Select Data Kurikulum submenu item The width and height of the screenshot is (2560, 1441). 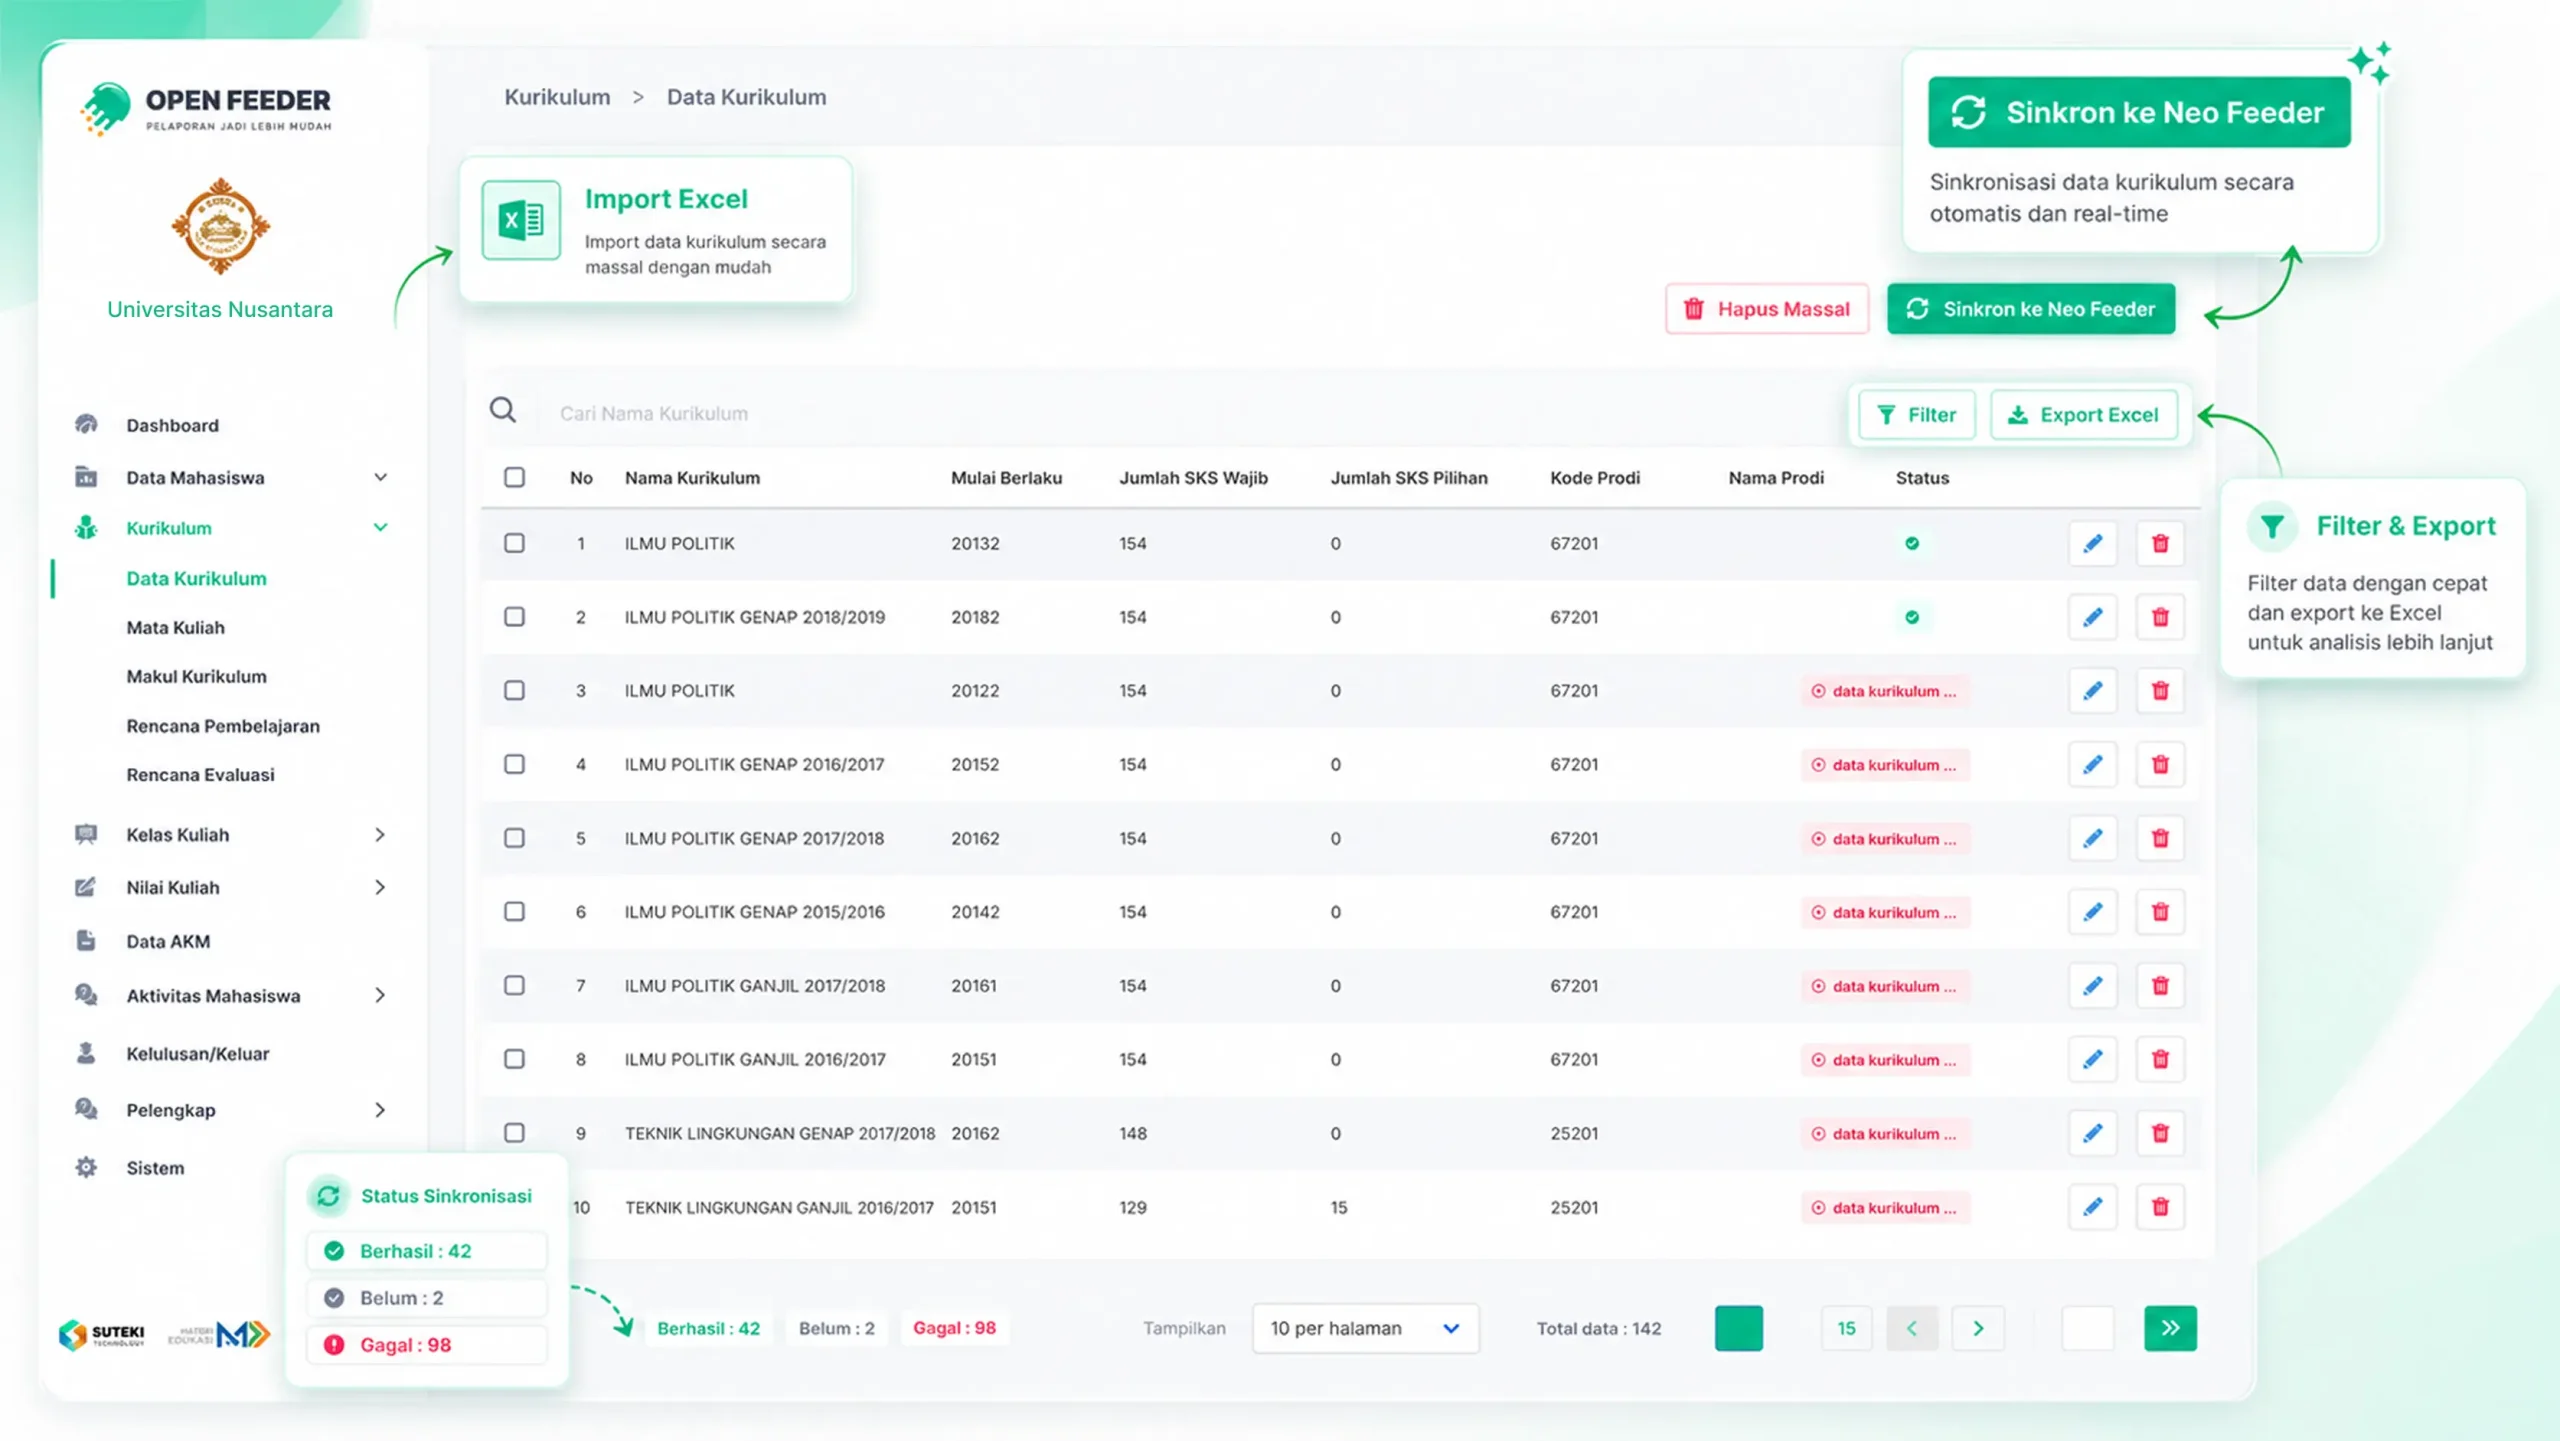click(196, 579)
